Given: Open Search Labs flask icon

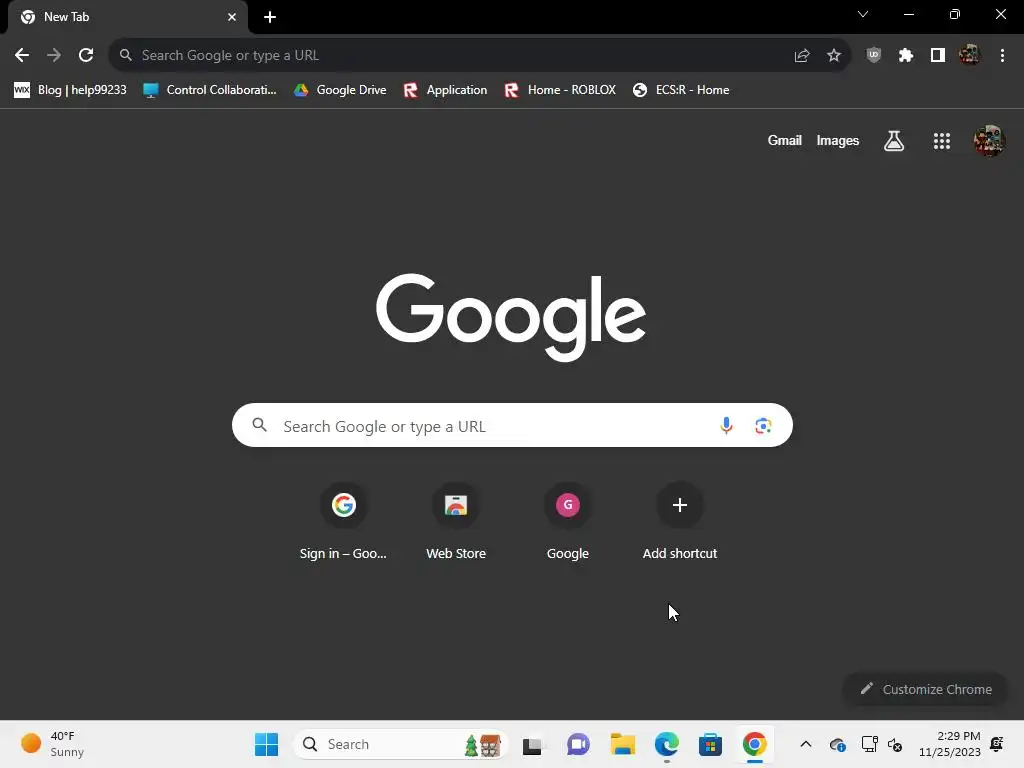Looking at the screenshot, I should click(894, 140).
